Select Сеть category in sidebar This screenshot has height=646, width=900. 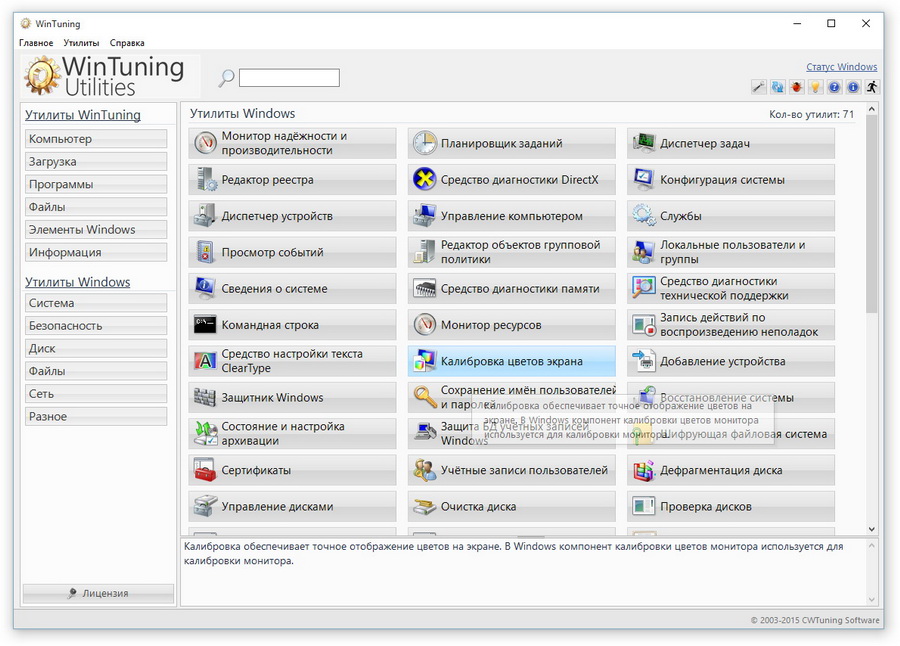96,394
